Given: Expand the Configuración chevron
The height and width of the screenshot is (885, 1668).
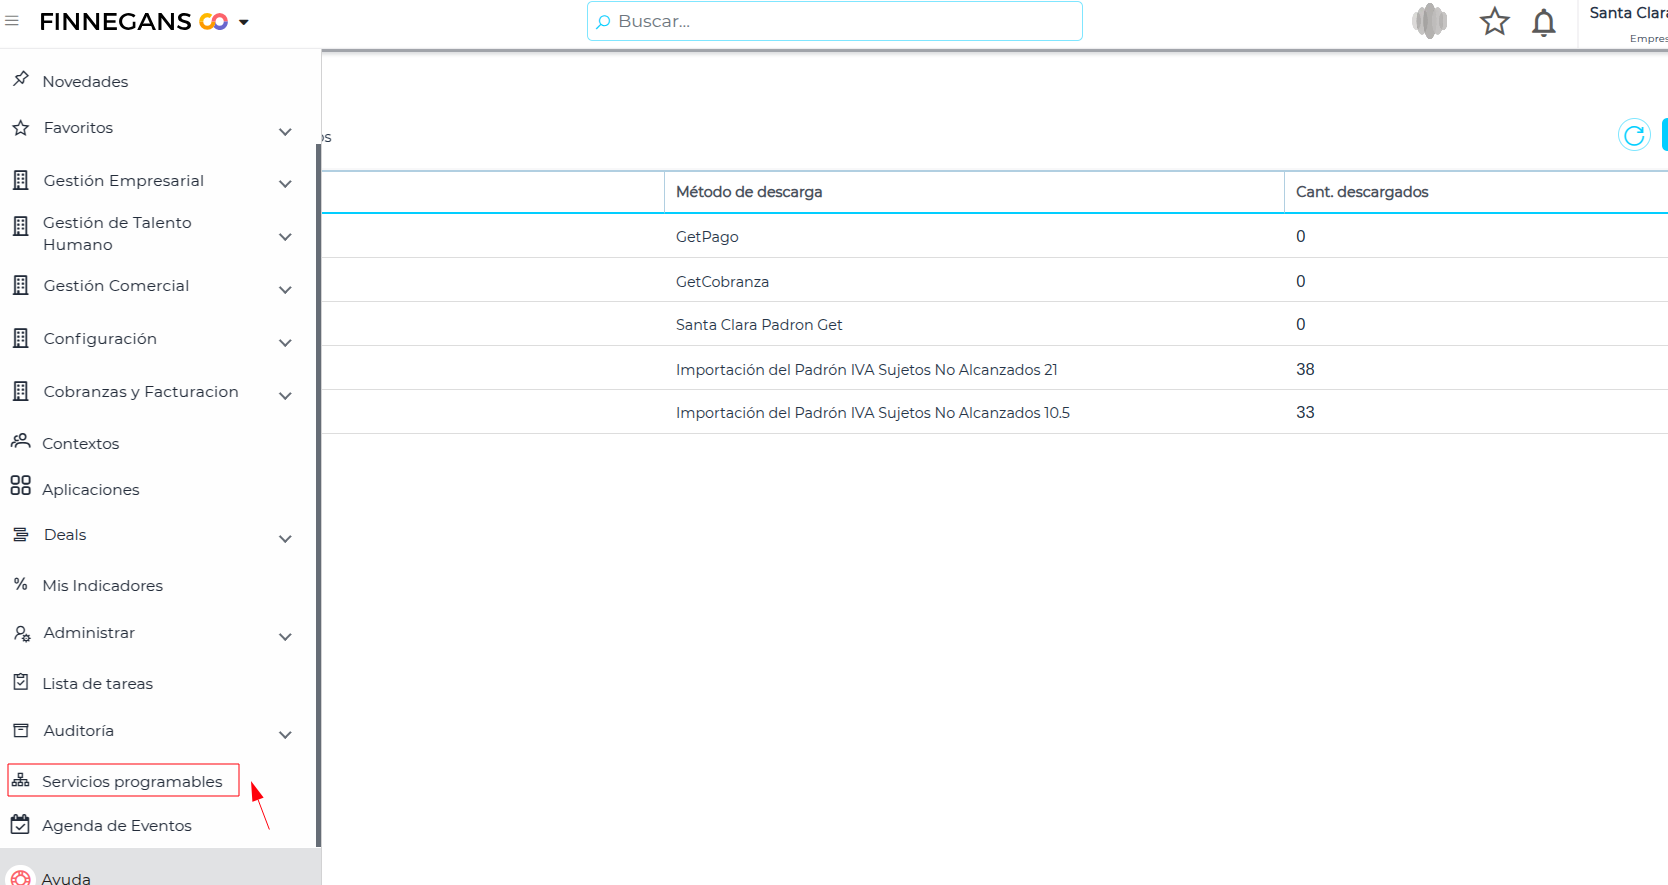Looking at the screenshot, I should 285,343.
